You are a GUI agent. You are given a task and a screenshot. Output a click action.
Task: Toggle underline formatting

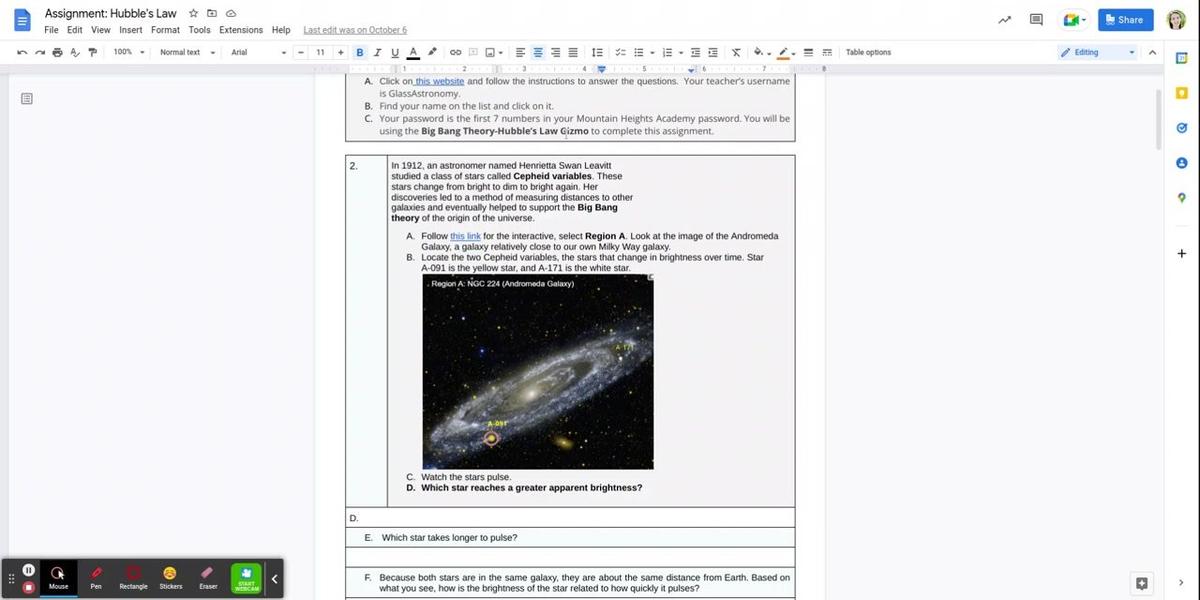[394, 52]
